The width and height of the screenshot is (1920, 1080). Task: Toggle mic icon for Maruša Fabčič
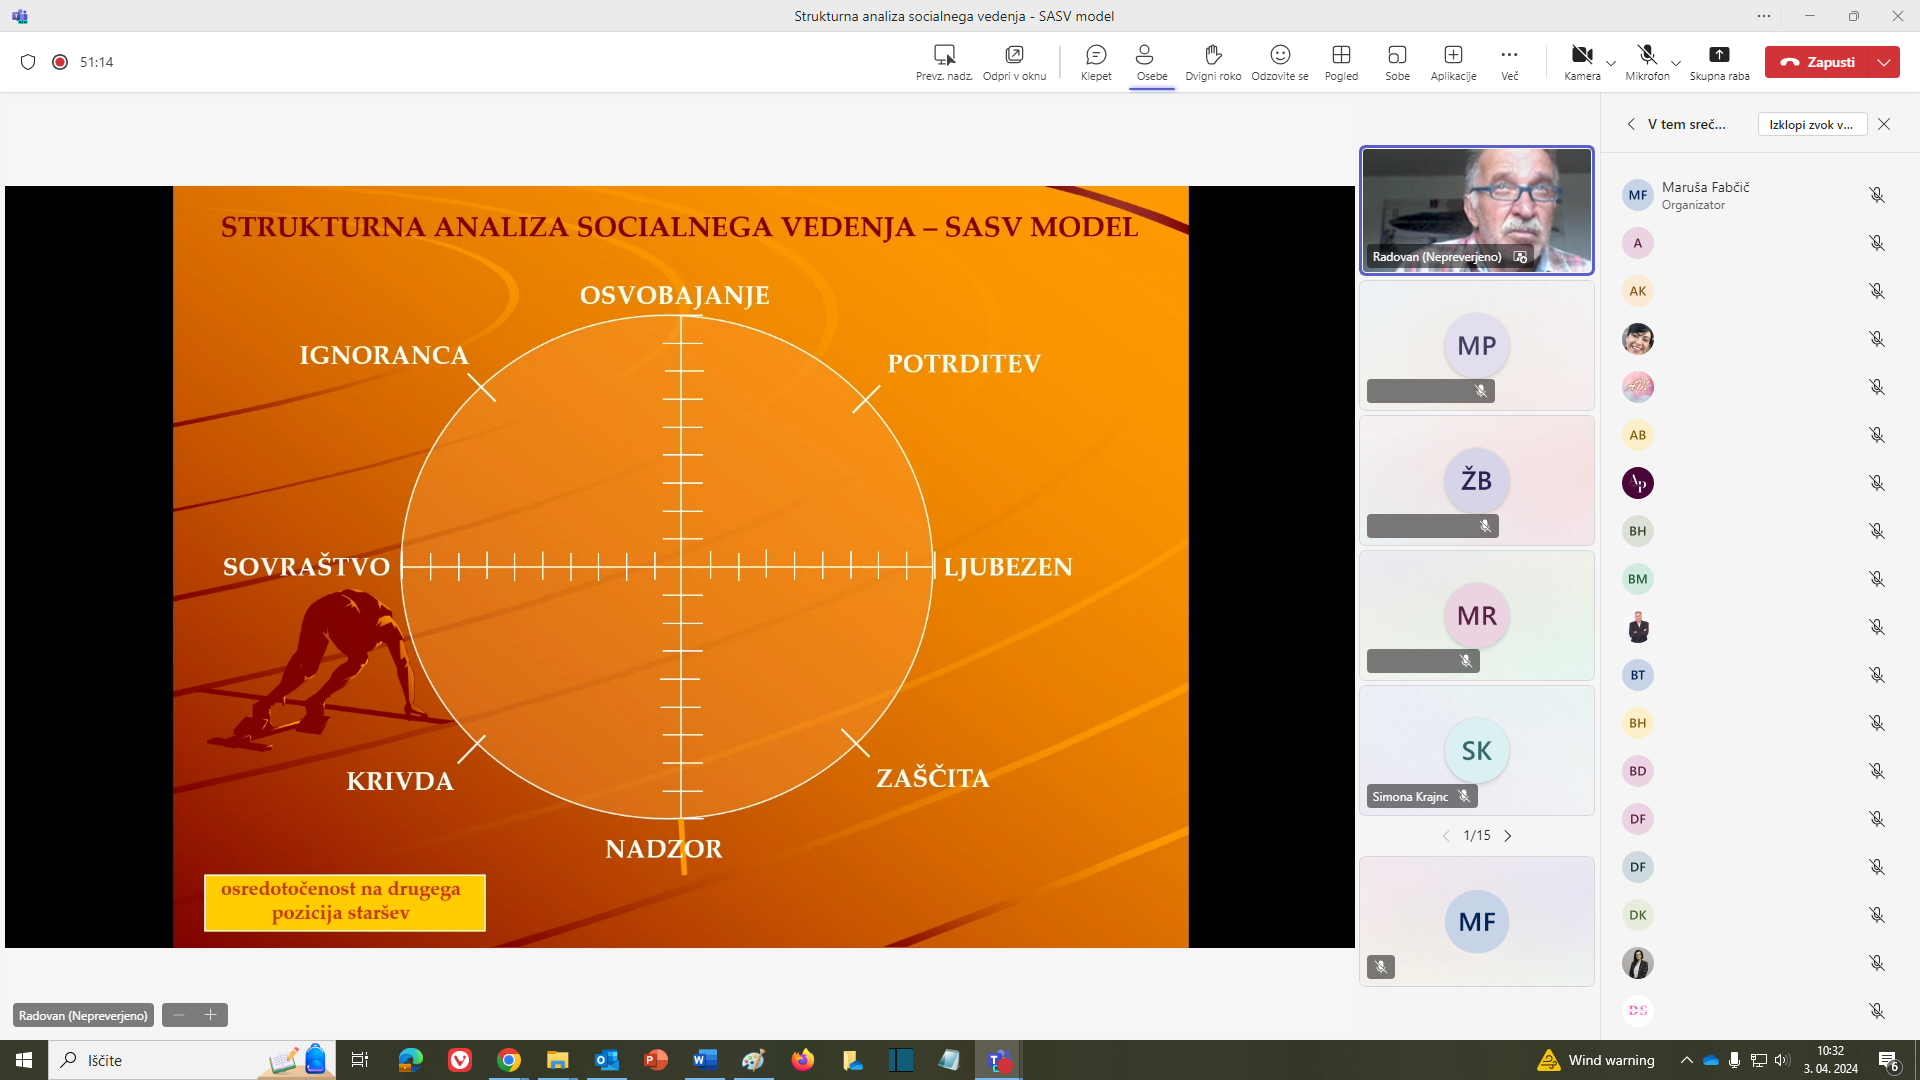pos(1877,195)
